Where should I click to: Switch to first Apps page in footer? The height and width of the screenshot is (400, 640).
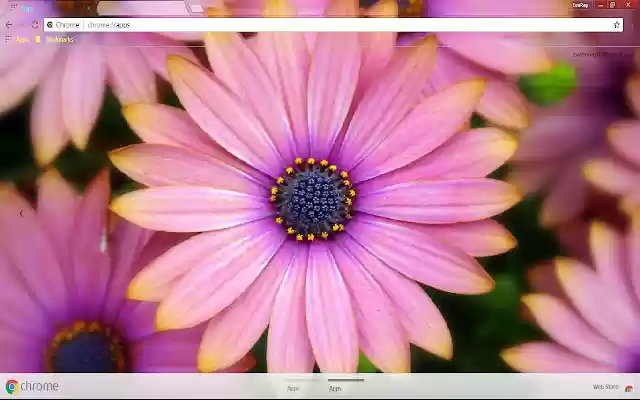coord(293,388)
